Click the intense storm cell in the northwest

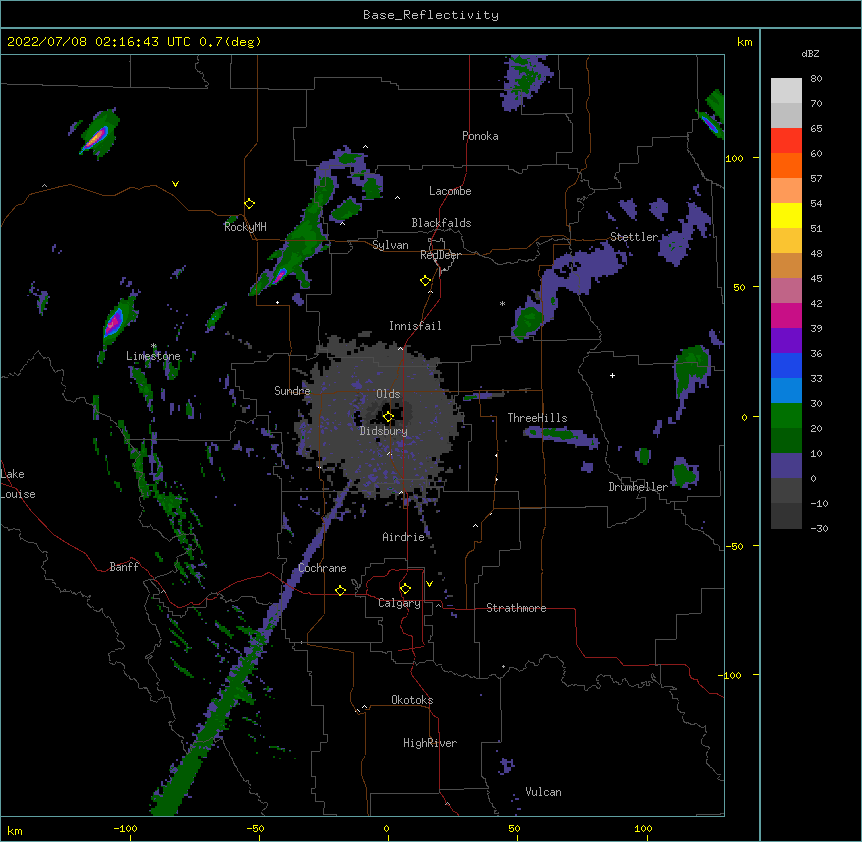click(x=95, y=137)
